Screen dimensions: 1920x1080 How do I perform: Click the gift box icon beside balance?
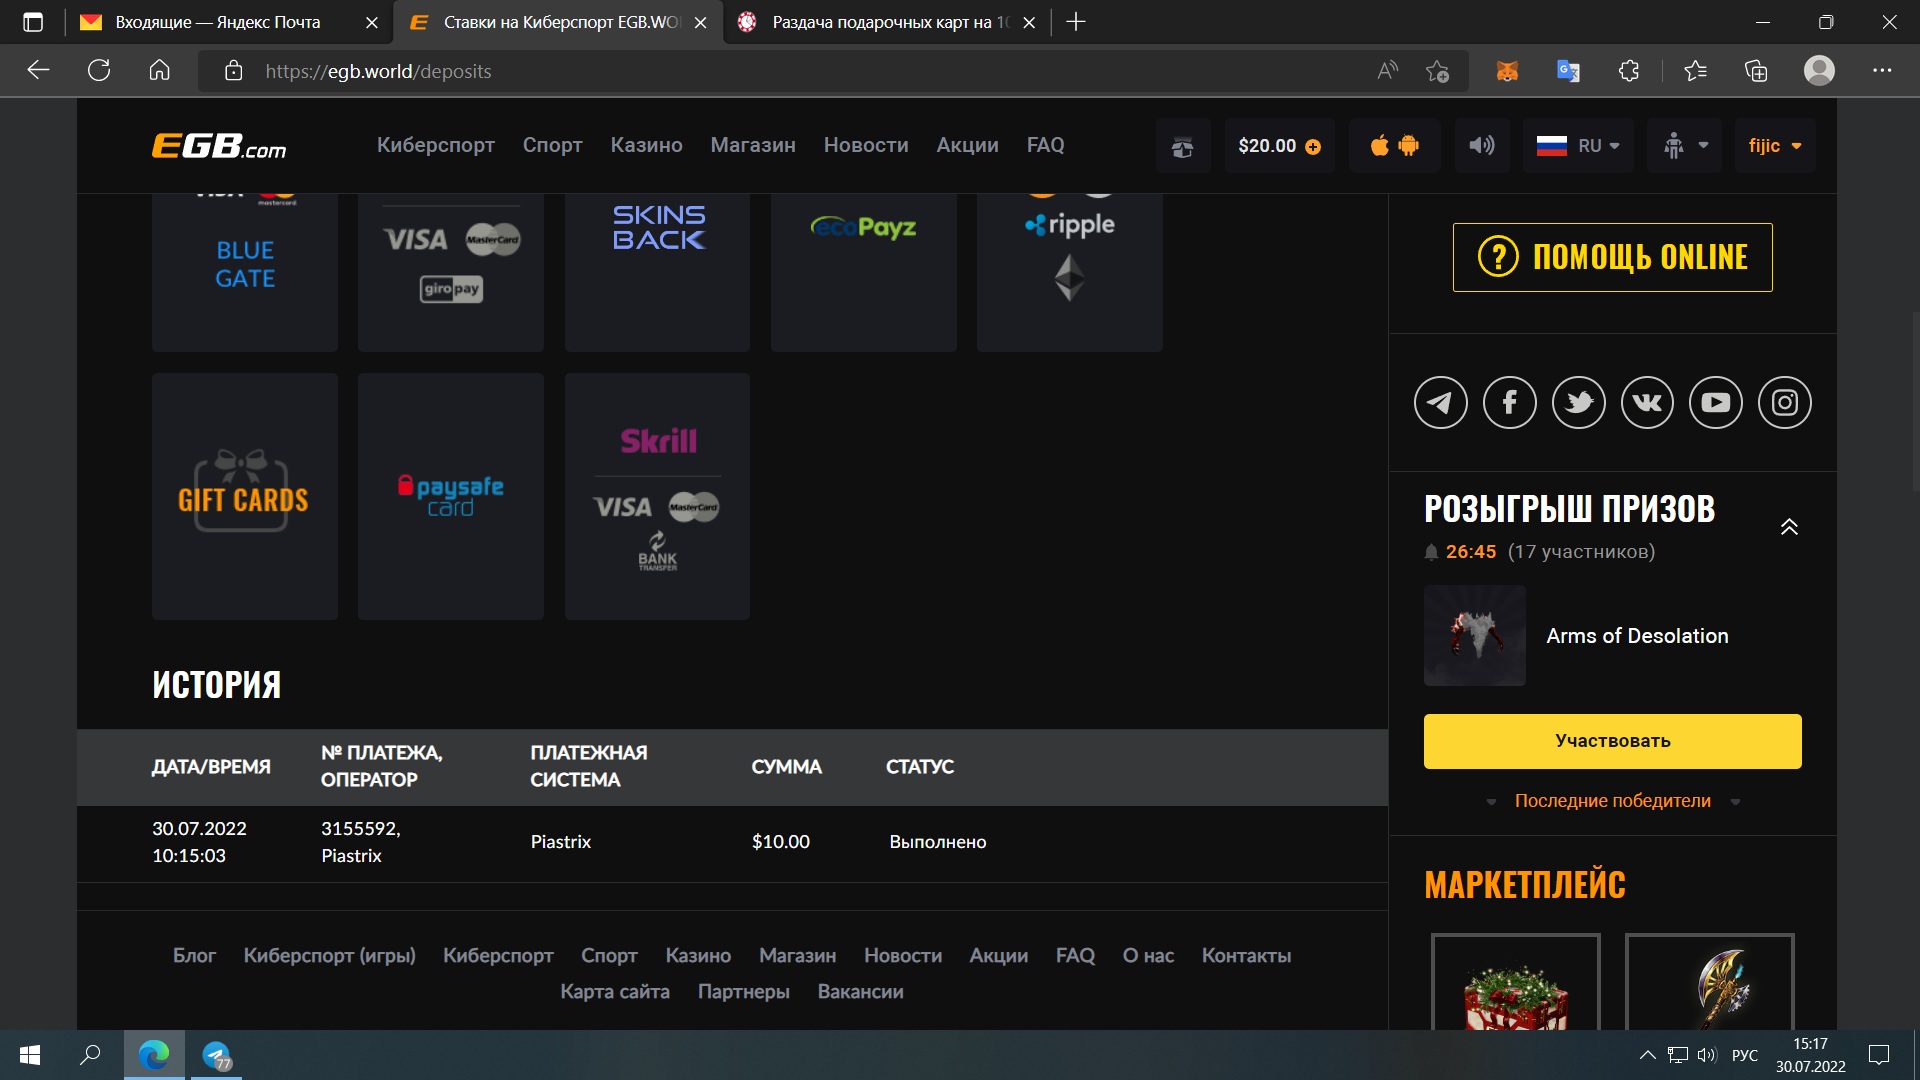coord(1183,147)
